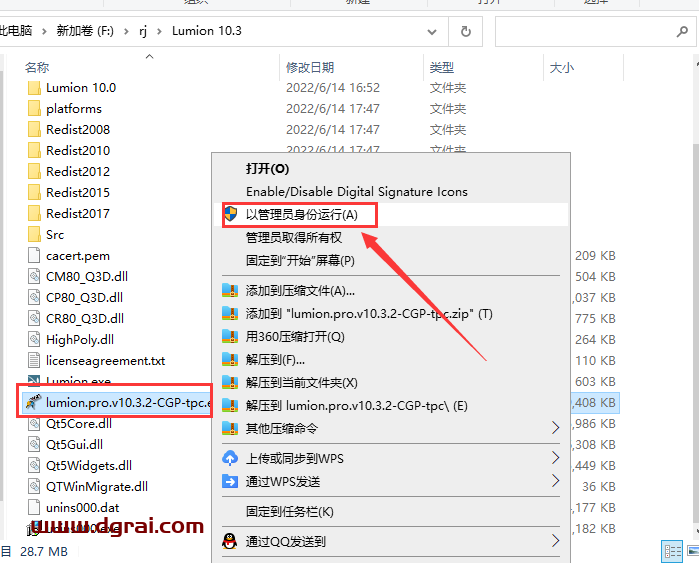
Task: Choose 添加到 lumion.pro.v10.3.2-CGP-tpc.zip
Action: click(369, 314)
